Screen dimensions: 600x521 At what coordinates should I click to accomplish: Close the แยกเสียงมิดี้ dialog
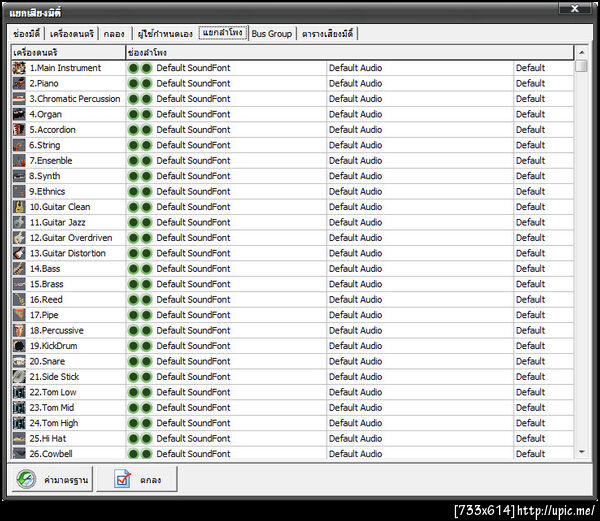click(x=574, y=8)
